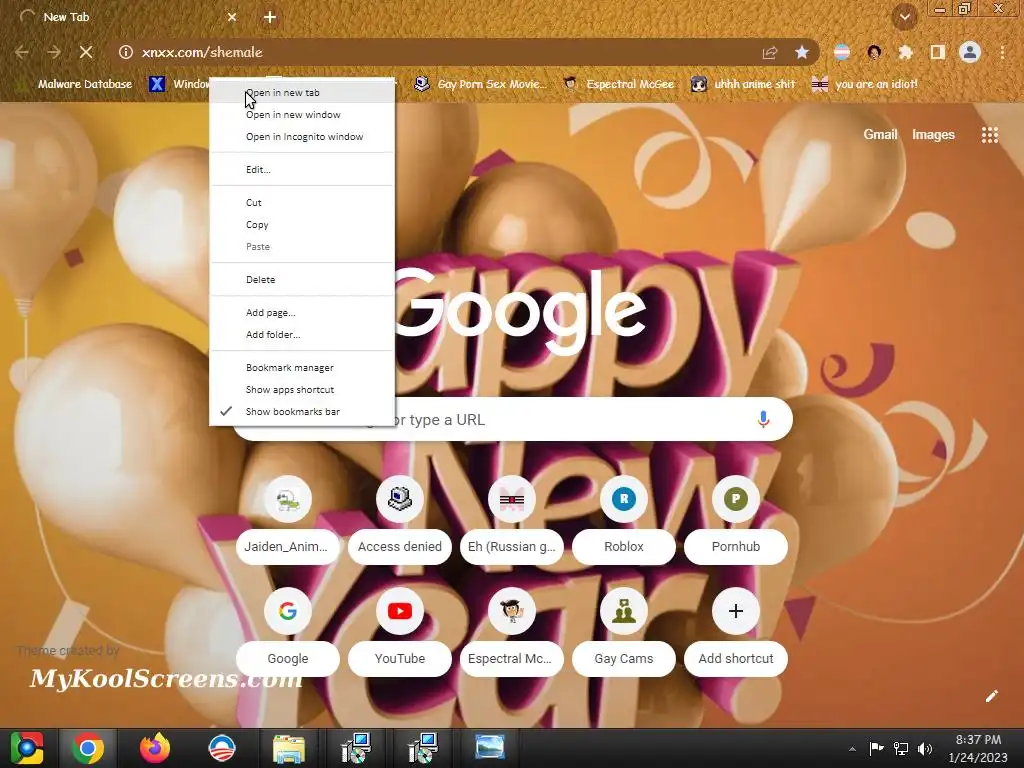Open the Chrome profile avatar
The image size is (1024, 768).
click(x=970, y=52)
